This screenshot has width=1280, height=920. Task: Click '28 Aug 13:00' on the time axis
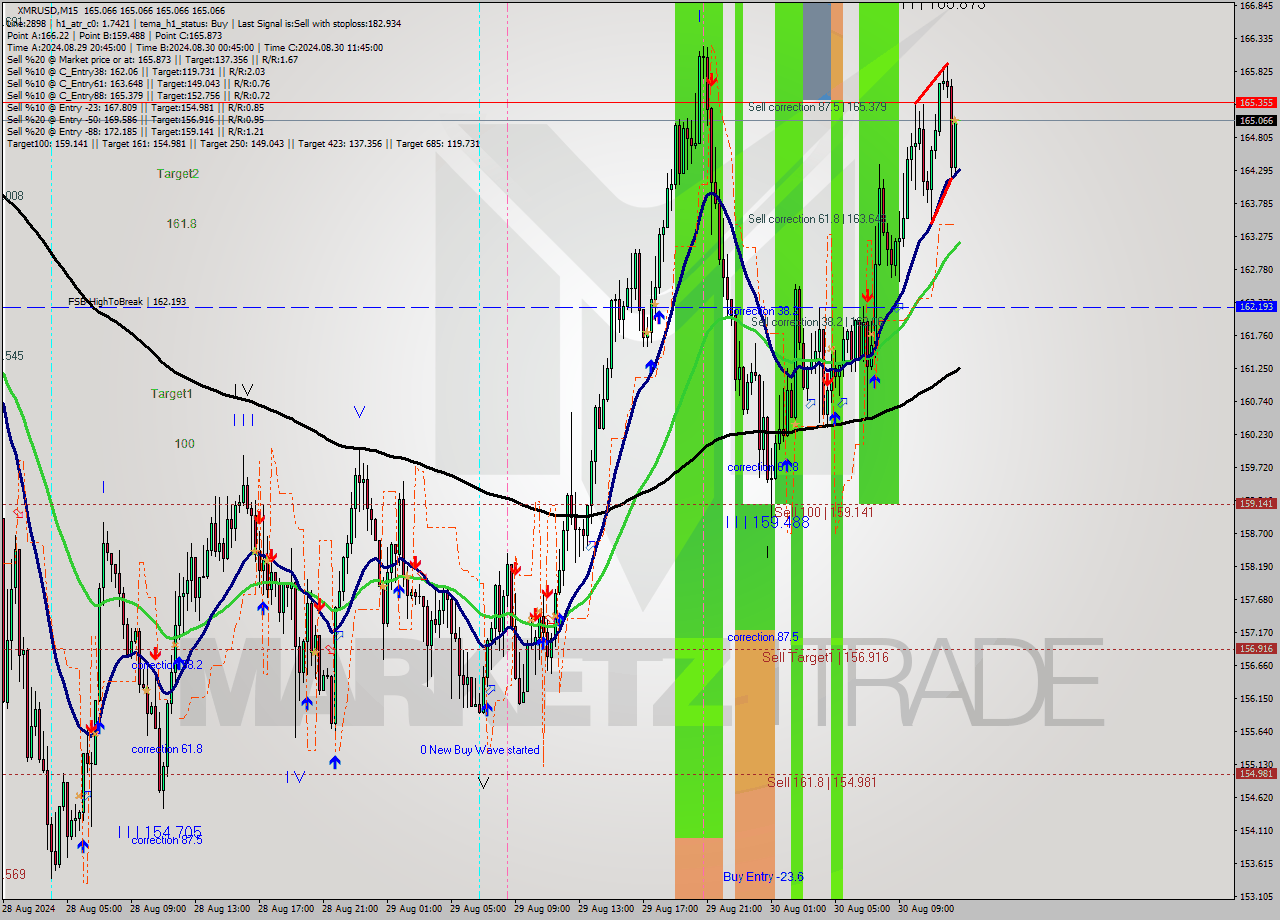point(222,910)
